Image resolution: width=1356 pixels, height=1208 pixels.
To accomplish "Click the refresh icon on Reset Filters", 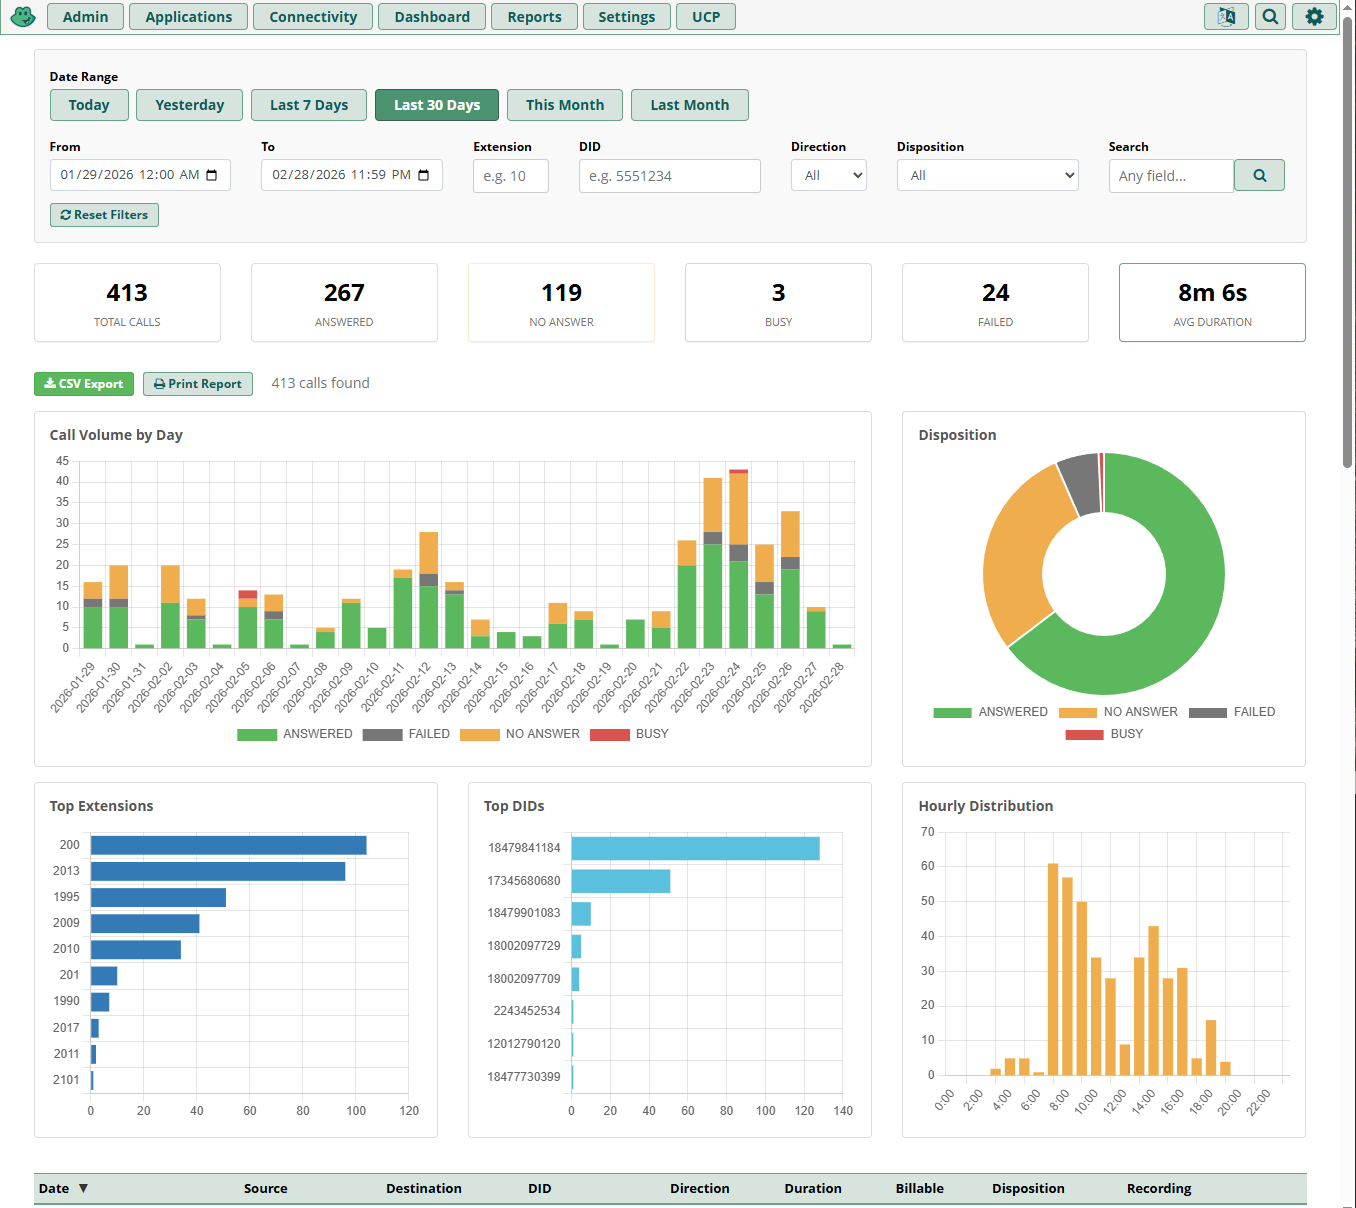I will [x=65, y=214].
